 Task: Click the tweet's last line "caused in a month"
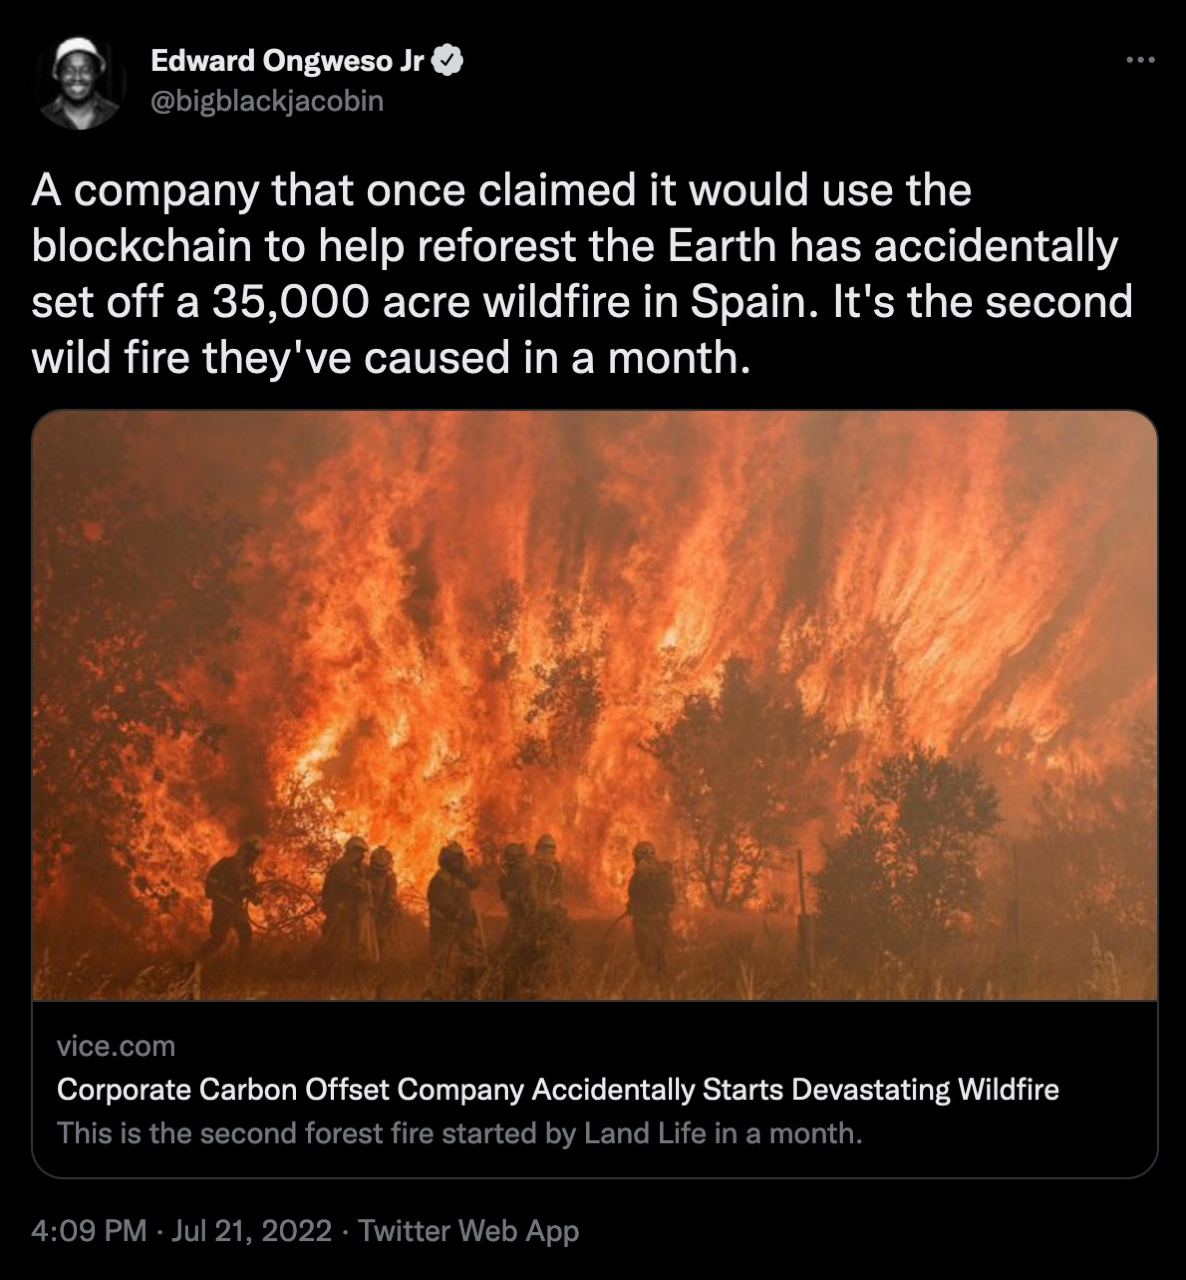point(555,358)
